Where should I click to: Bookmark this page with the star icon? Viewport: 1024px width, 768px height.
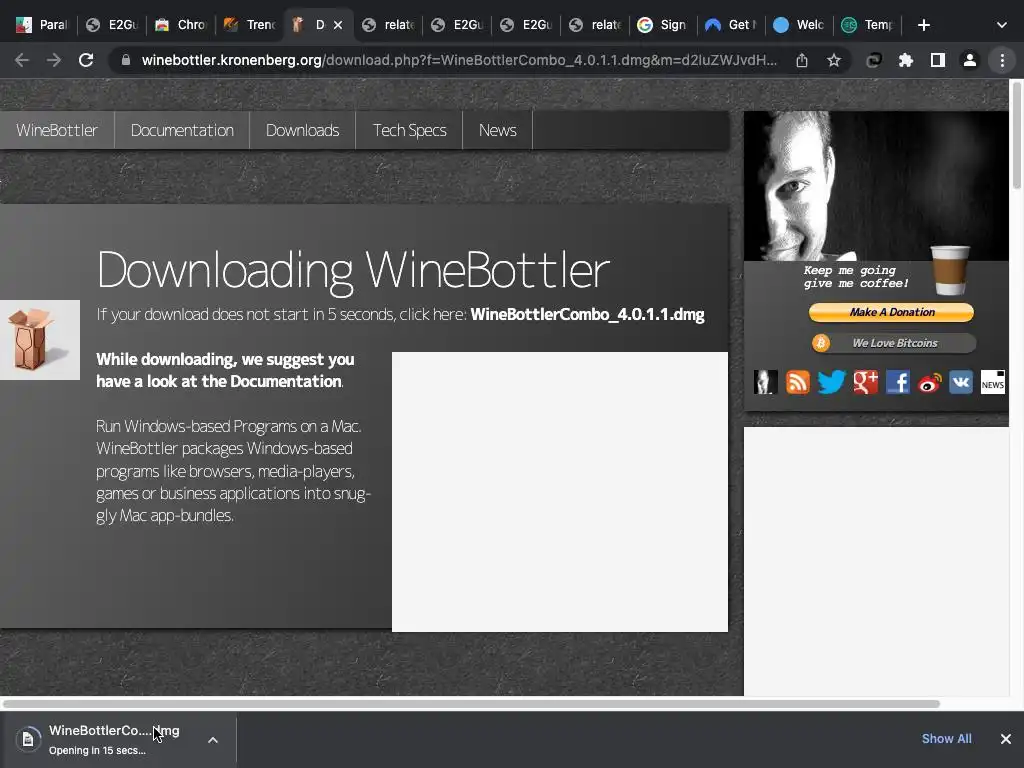834,61
